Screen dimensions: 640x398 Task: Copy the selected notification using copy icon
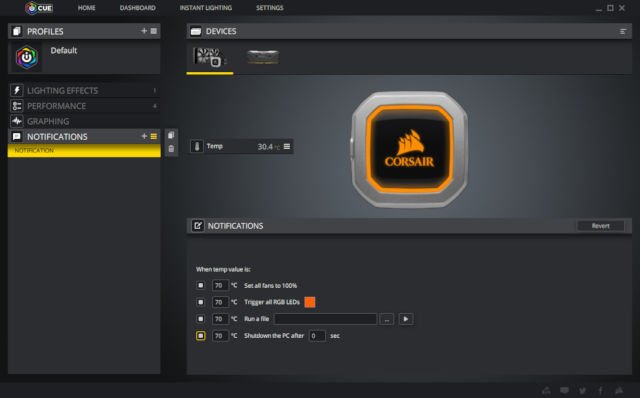pyautogui.click(x=171, y=135)
